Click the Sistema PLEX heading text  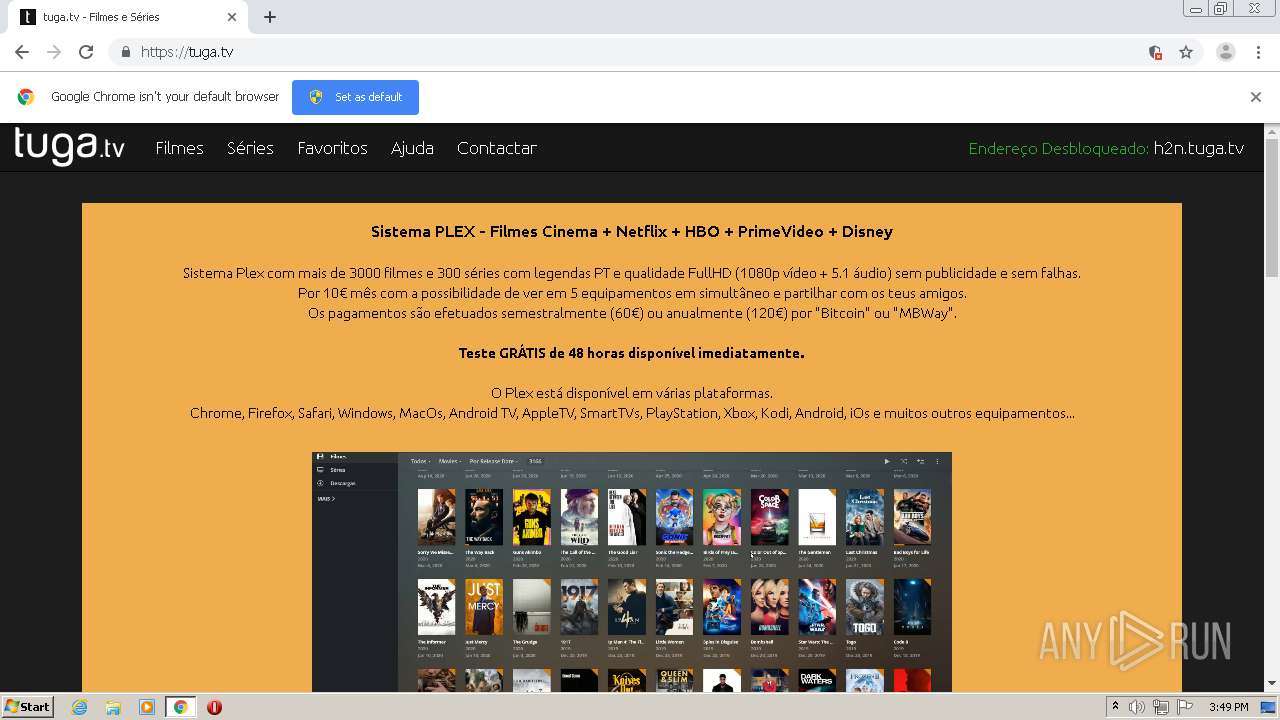(x=632, y=231)
